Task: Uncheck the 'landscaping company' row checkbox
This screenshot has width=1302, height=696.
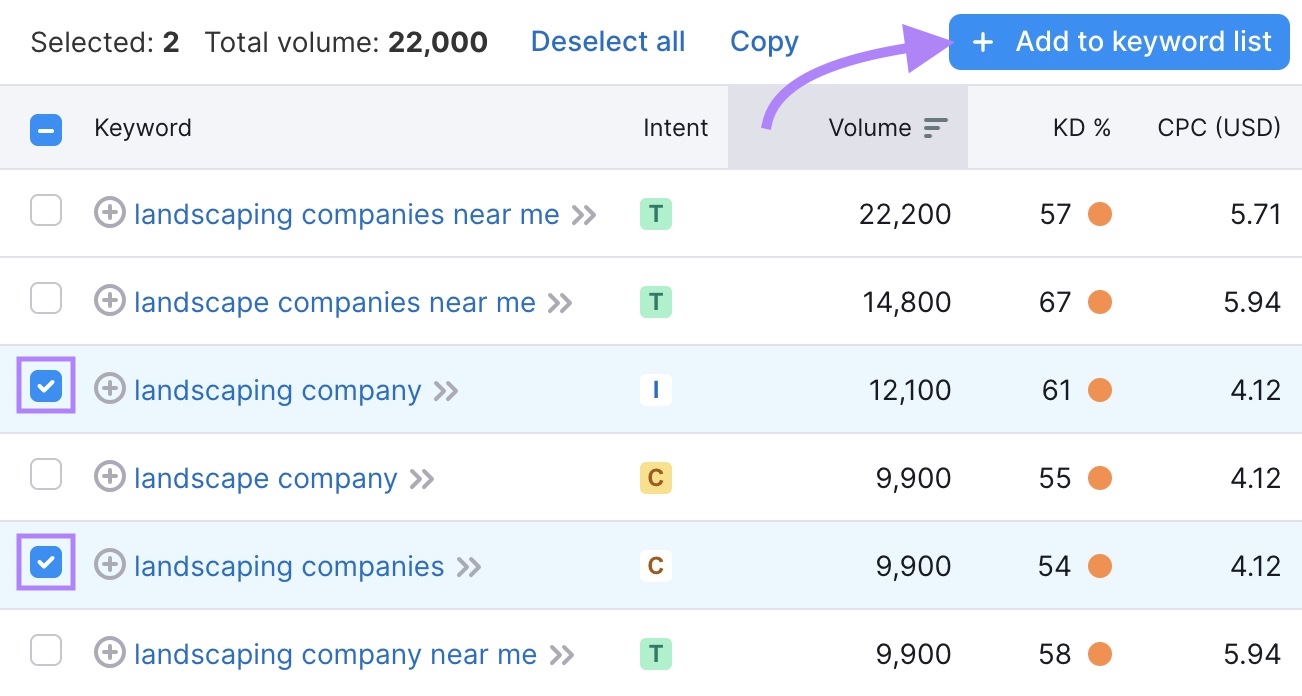Action: tap(46, 387)
